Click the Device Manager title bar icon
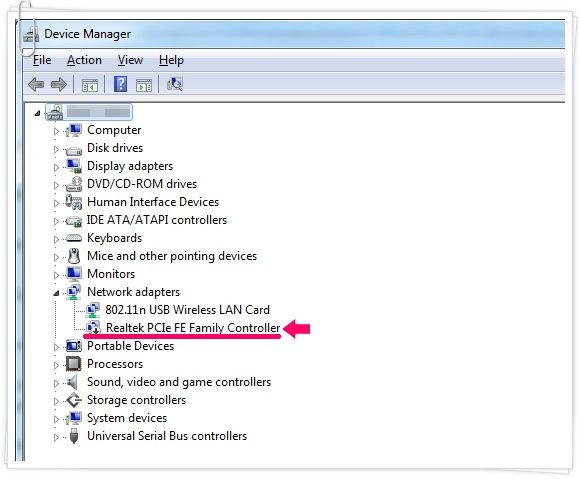The image size is (579, 479). (x=31, y=35)
